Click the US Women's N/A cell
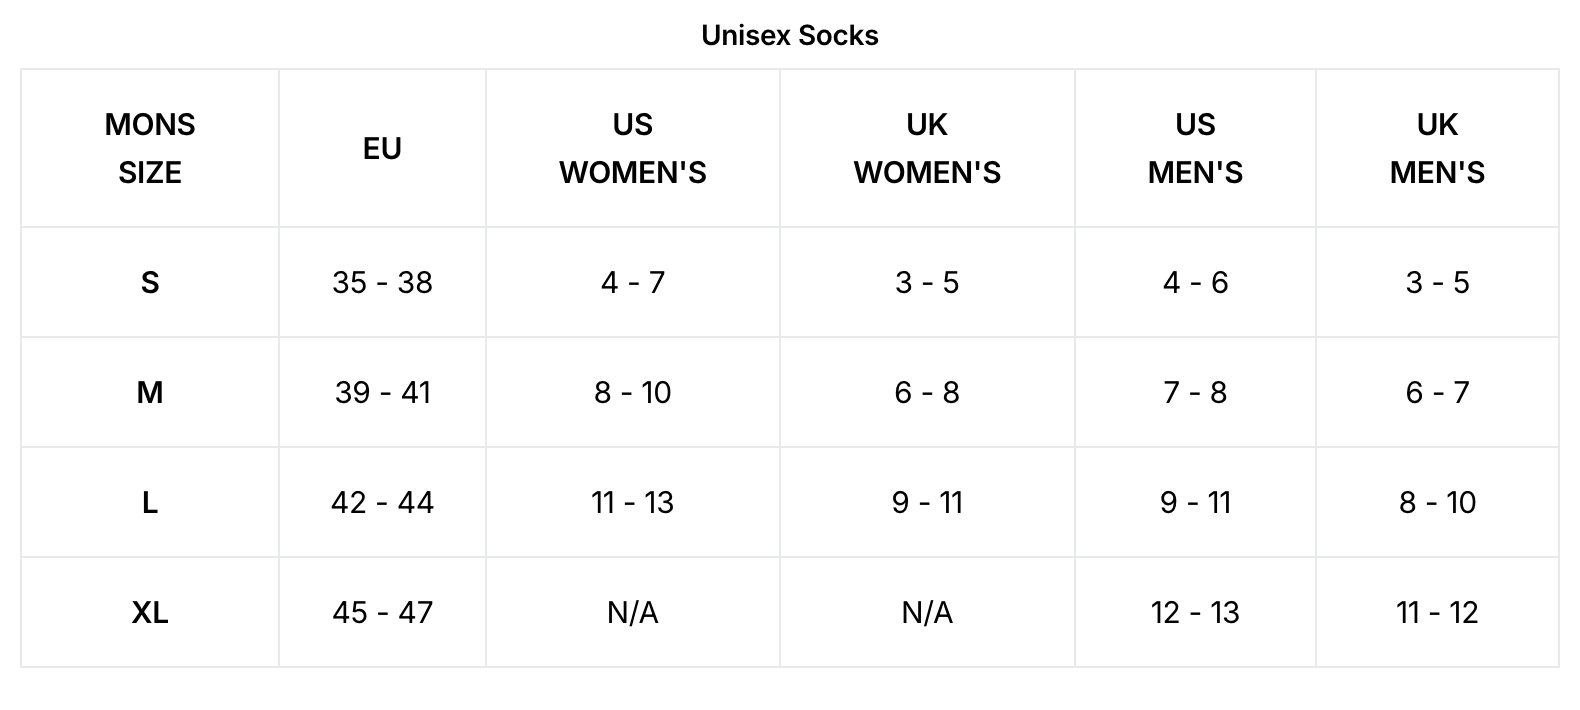 (x=632, y=612)
